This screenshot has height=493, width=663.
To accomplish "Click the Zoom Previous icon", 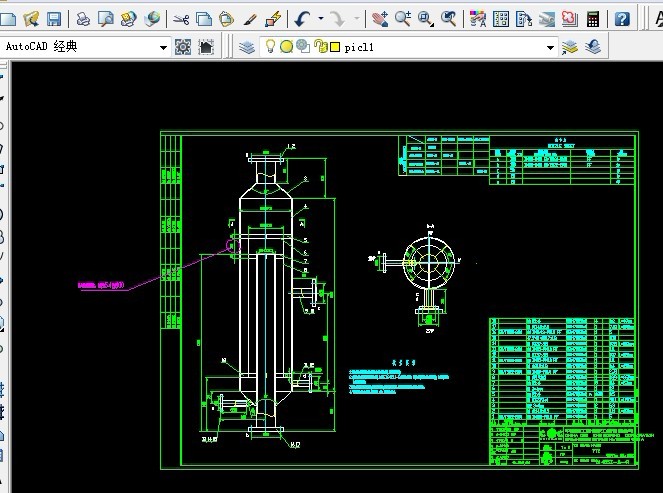I will (448, 19).
